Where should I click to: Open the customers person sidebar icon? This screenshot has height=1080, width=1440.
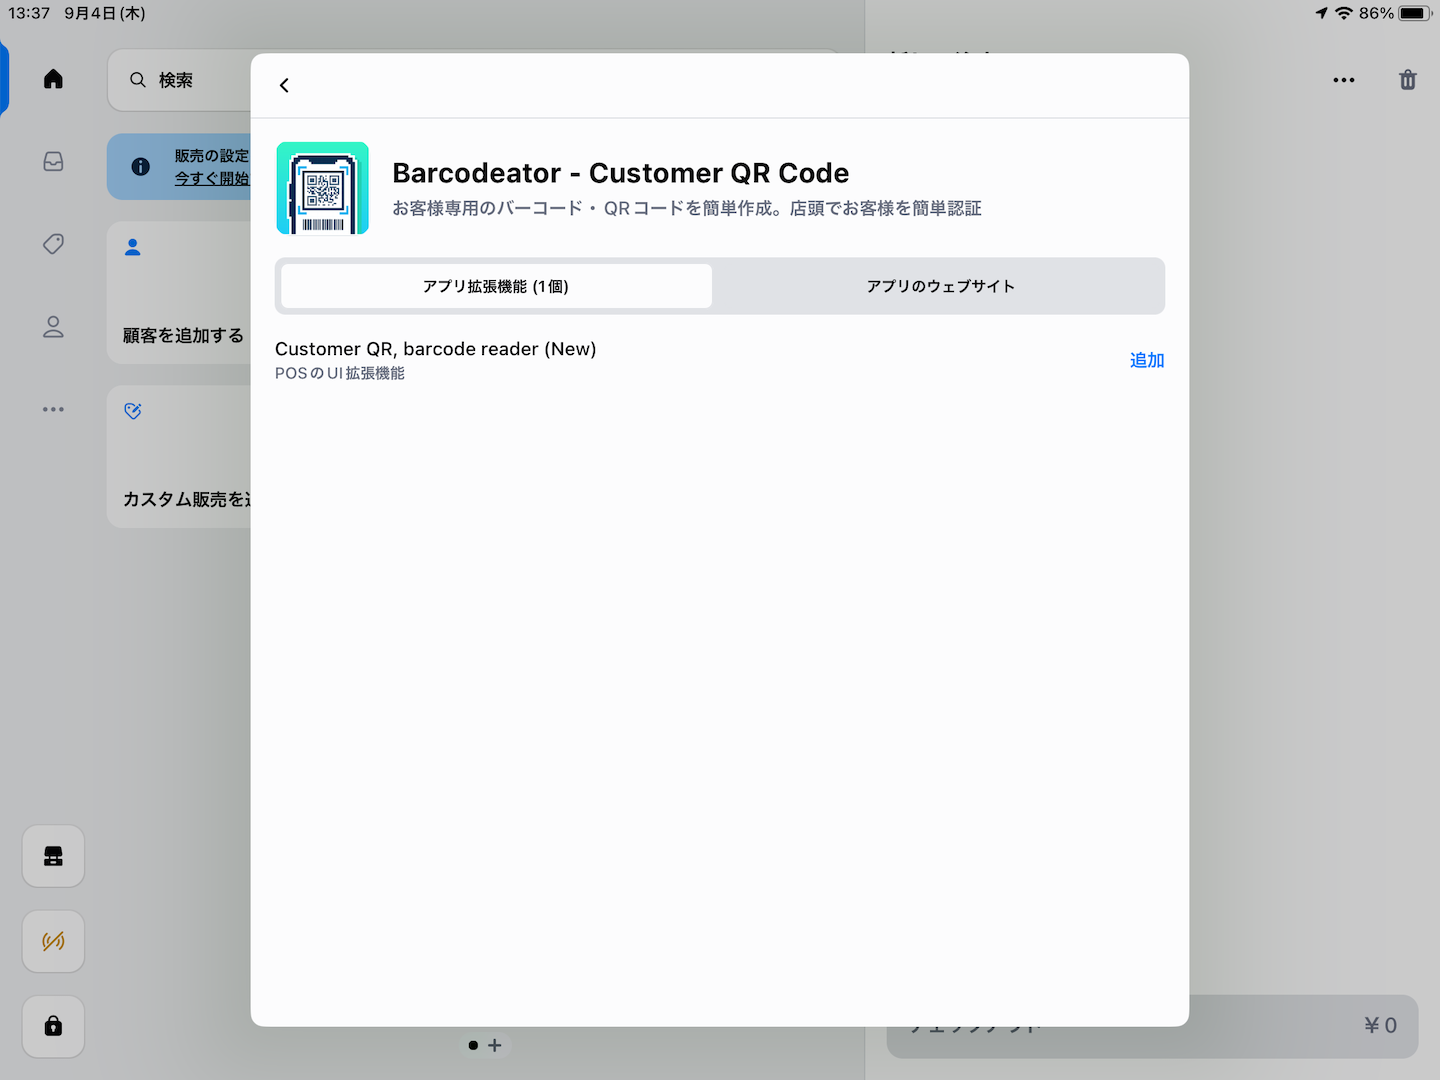pyautogui.click(x=54, y=327)
